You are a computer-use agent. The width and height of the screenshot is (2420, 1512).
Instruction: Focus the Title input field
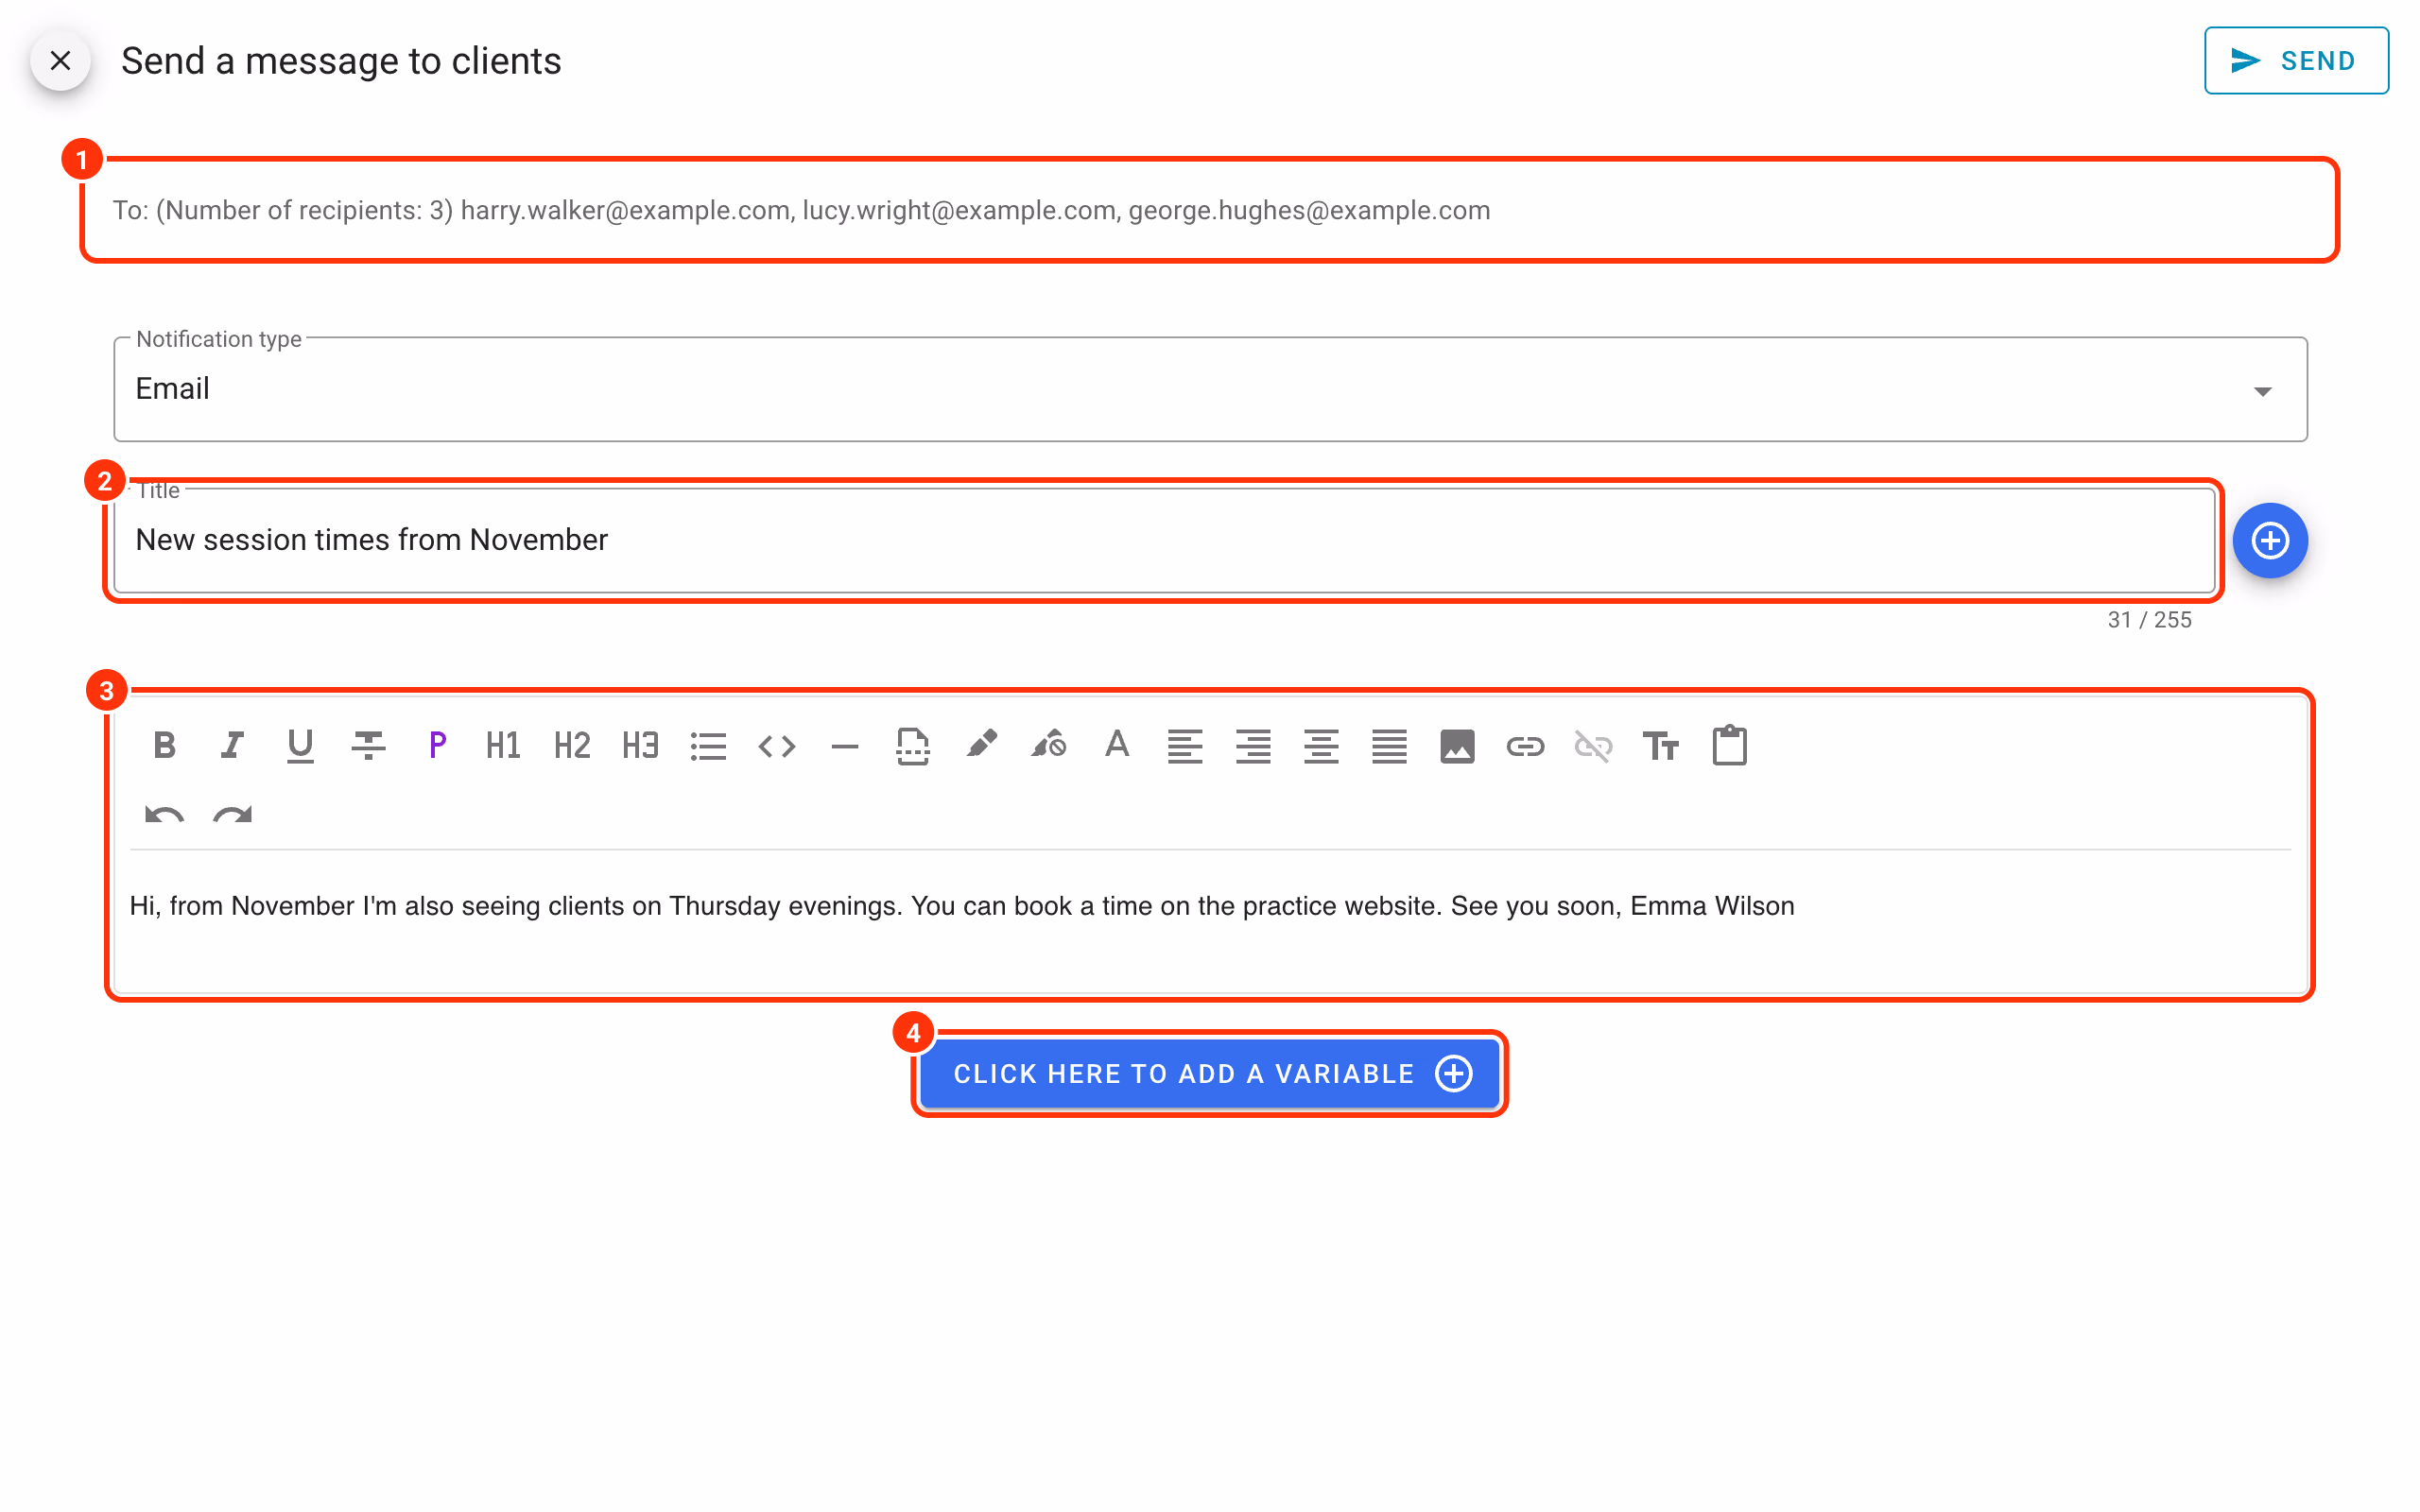[1165, 540]
